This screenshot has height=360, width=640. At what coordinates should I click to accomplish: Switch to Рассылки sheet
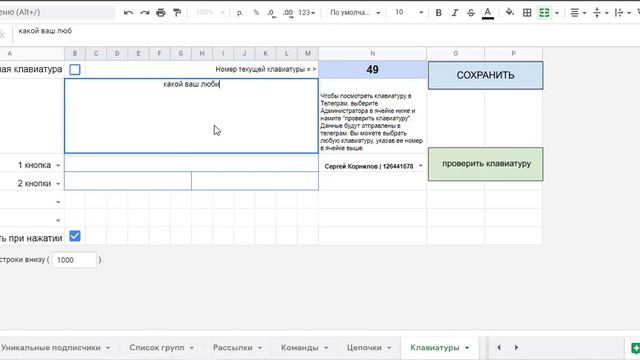pyautogui.click(x=233, y=348)
